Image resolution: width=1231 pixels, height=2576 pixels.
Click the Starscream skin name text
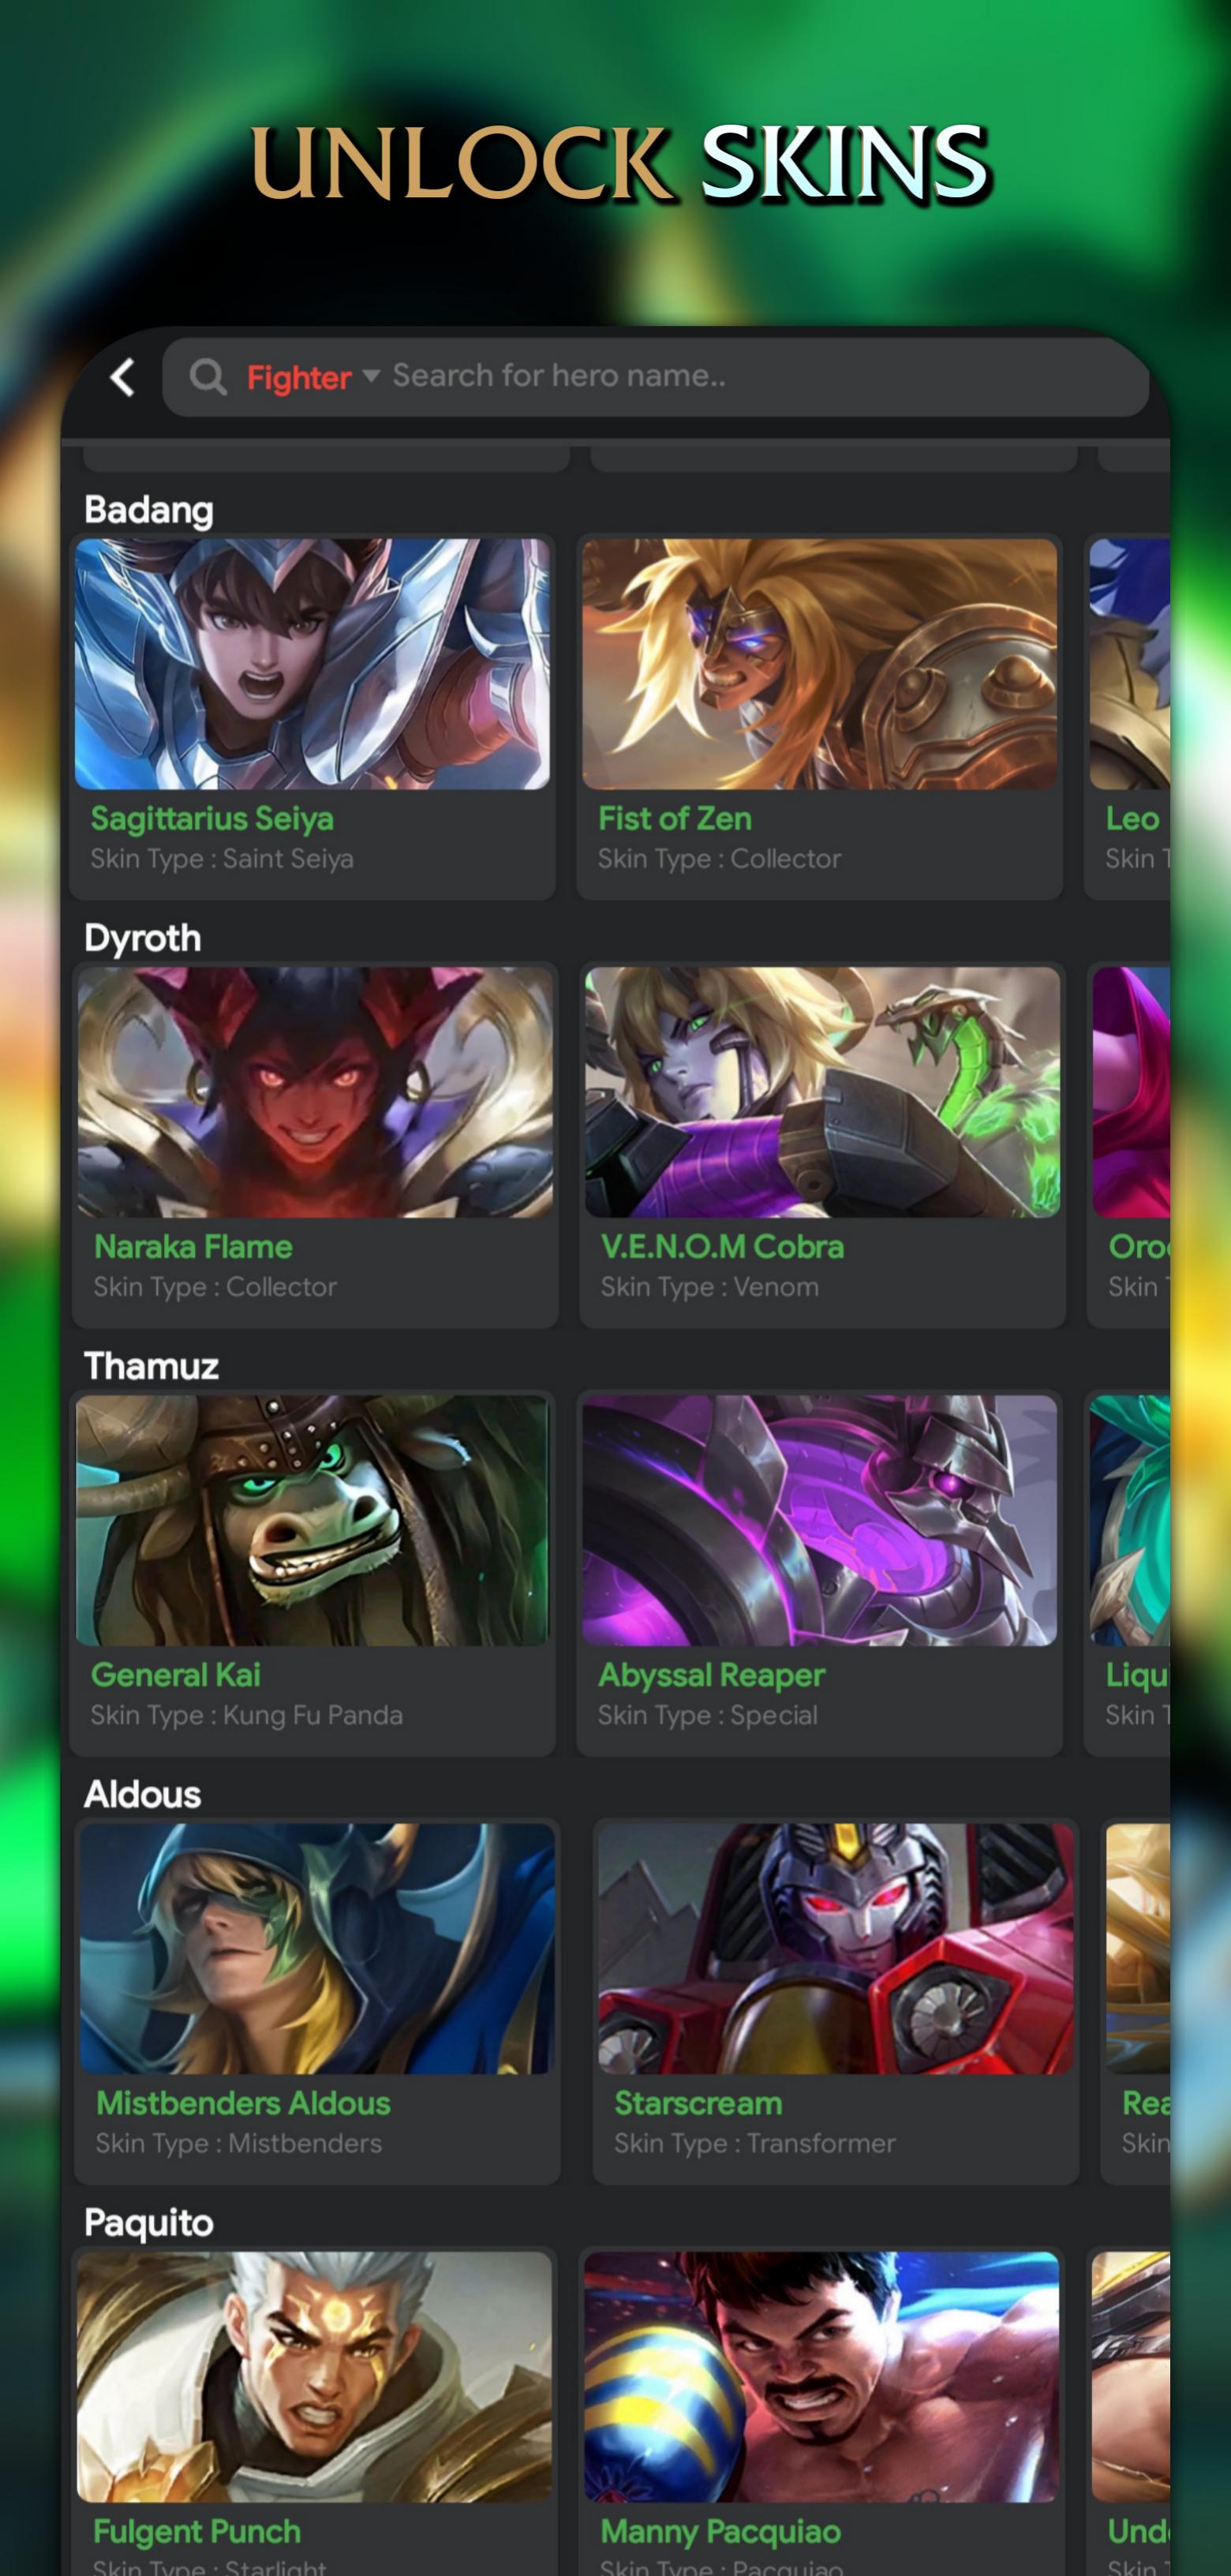[698, 2103]
